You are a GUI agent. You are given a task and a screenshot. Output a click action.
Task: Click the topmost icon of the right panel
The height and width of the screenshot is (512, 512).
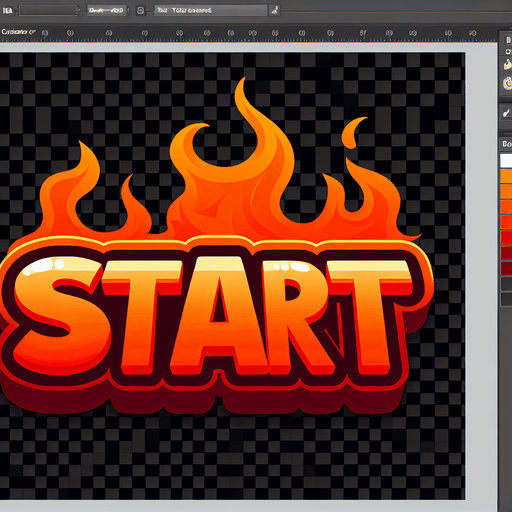(508, 40)
